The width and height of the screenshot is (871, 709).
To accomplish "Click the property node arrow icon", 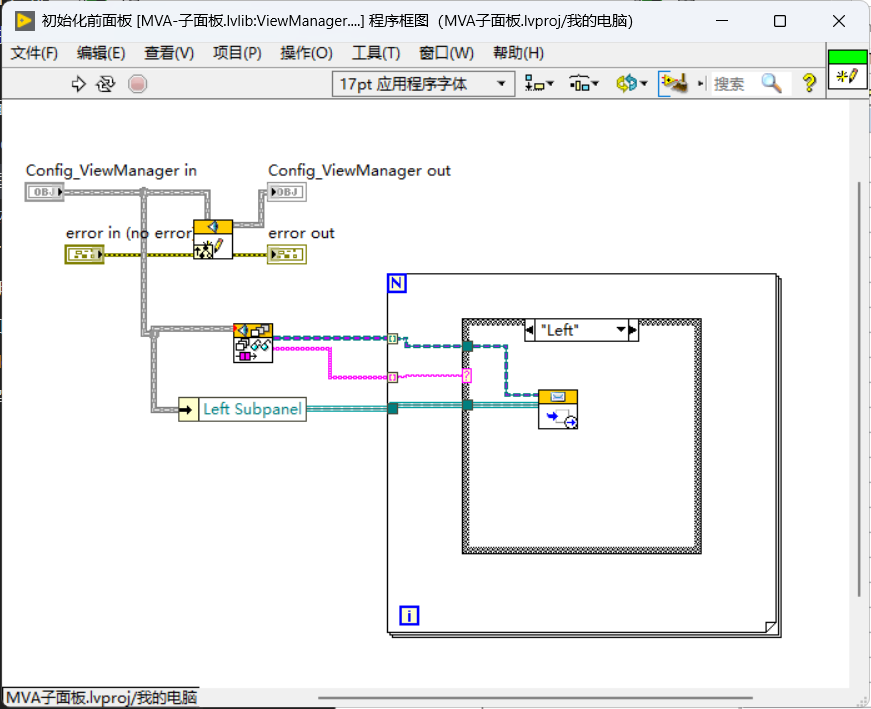I will coord(188,410).
